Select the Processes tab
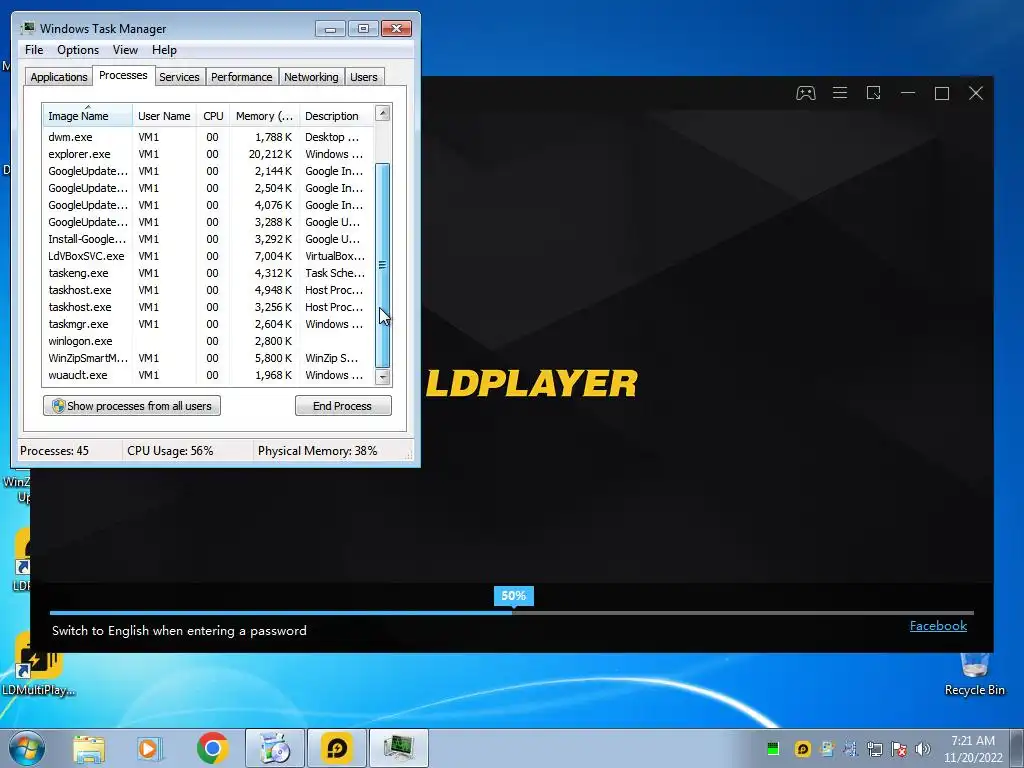The image size is (1024, 768). click(x=123, y=75)
